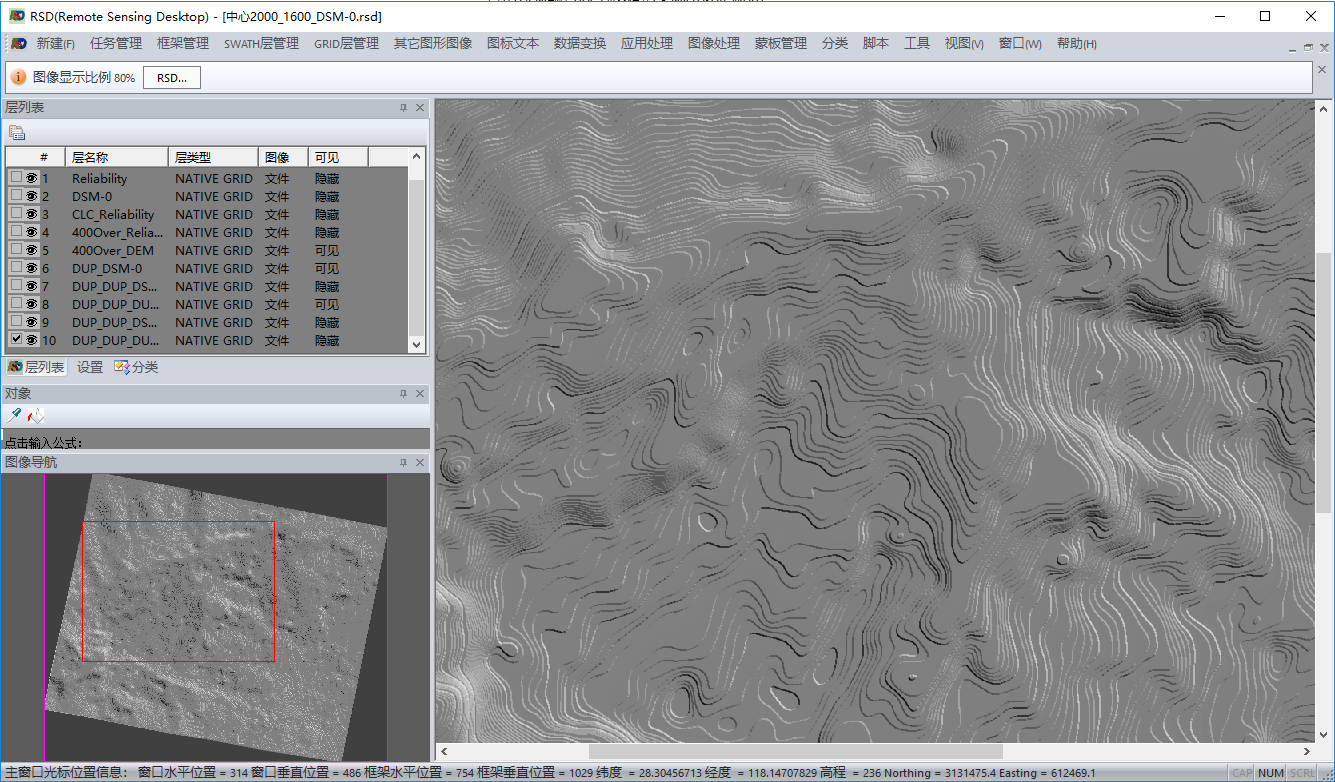Click the copy-layers icon in 层列表 toolbar
1335x782 pixels.
(x=16, y=132)
